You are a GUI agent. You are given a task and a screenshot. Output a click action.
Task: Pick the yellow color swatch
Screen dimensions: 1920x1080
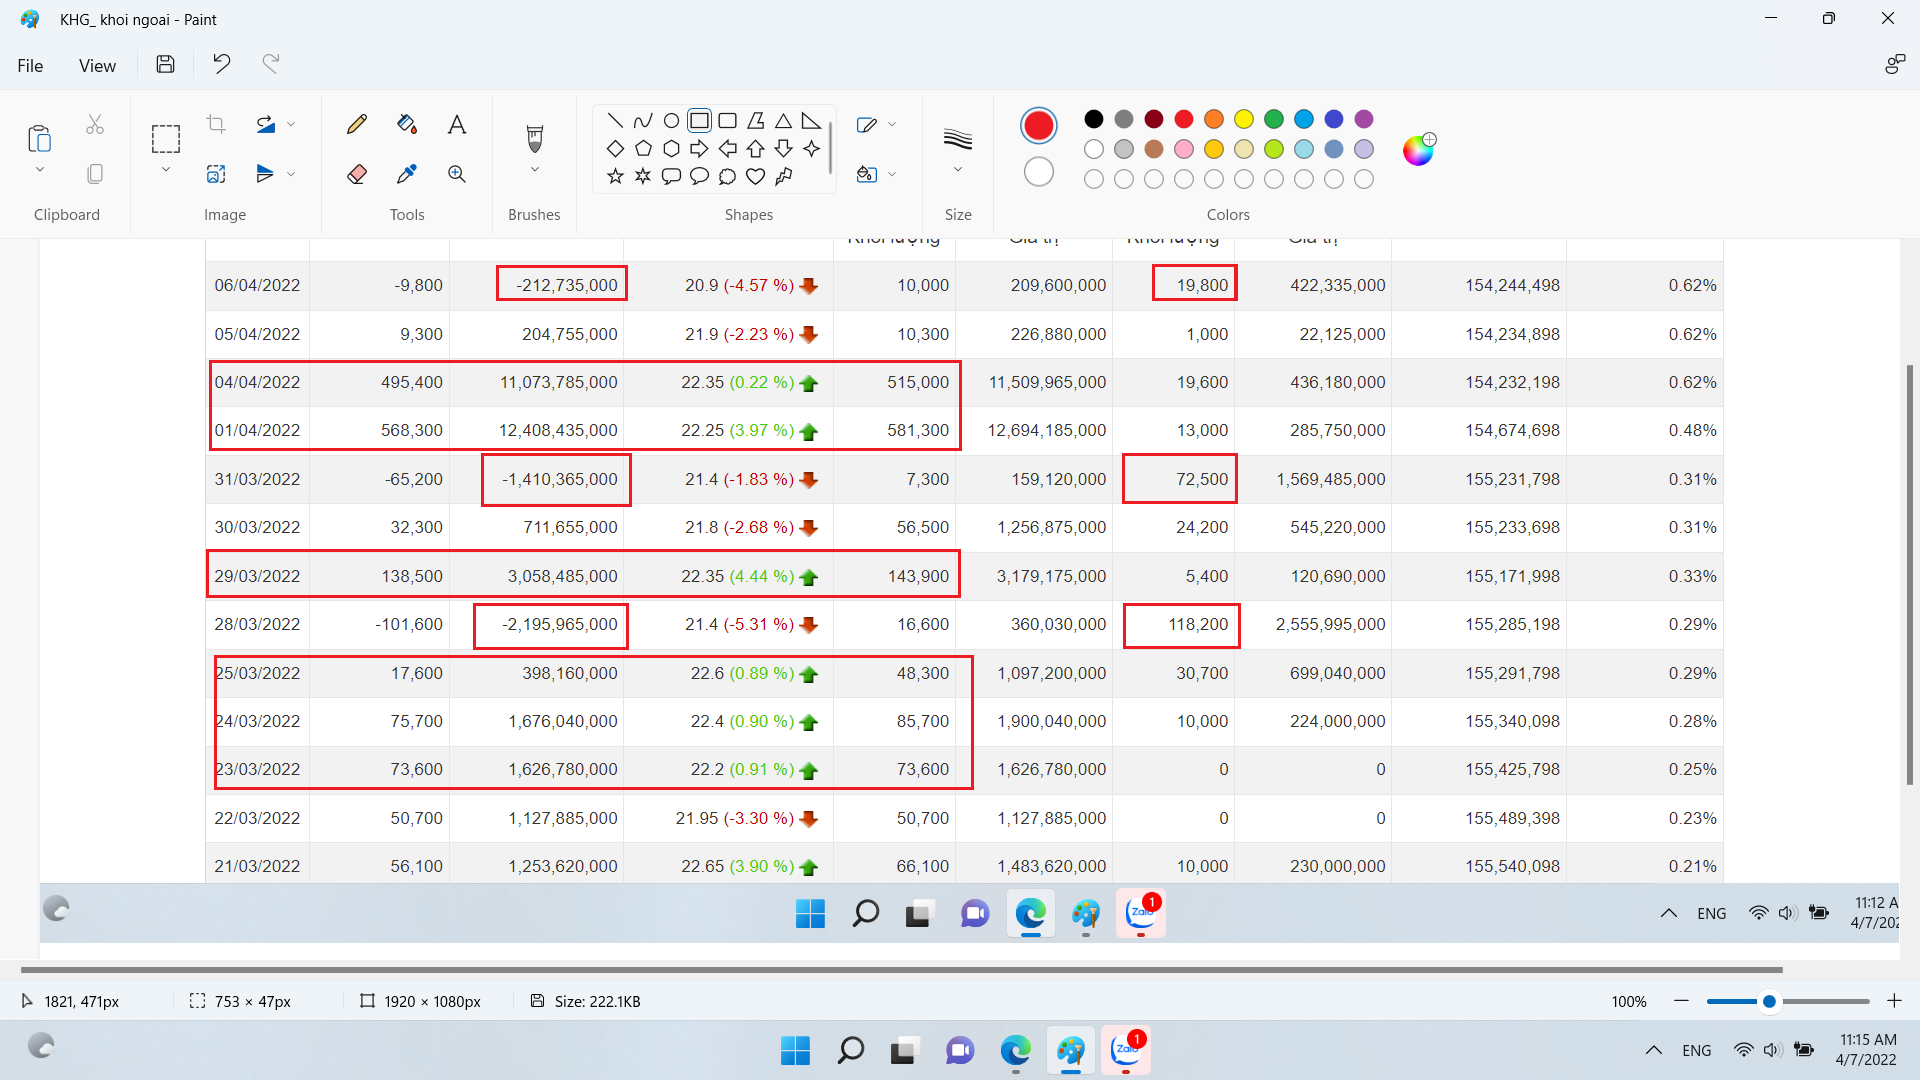coord(1244,119)
